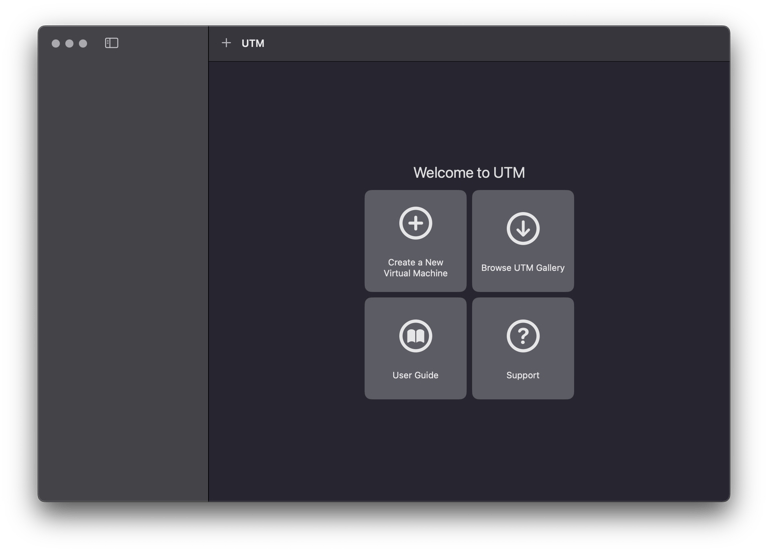Image resolution: width=768 pixels, height=552 pixels.
Task: Click the UTM title in the toolbar
Action: pyautogui.click(x=253, y=44)
